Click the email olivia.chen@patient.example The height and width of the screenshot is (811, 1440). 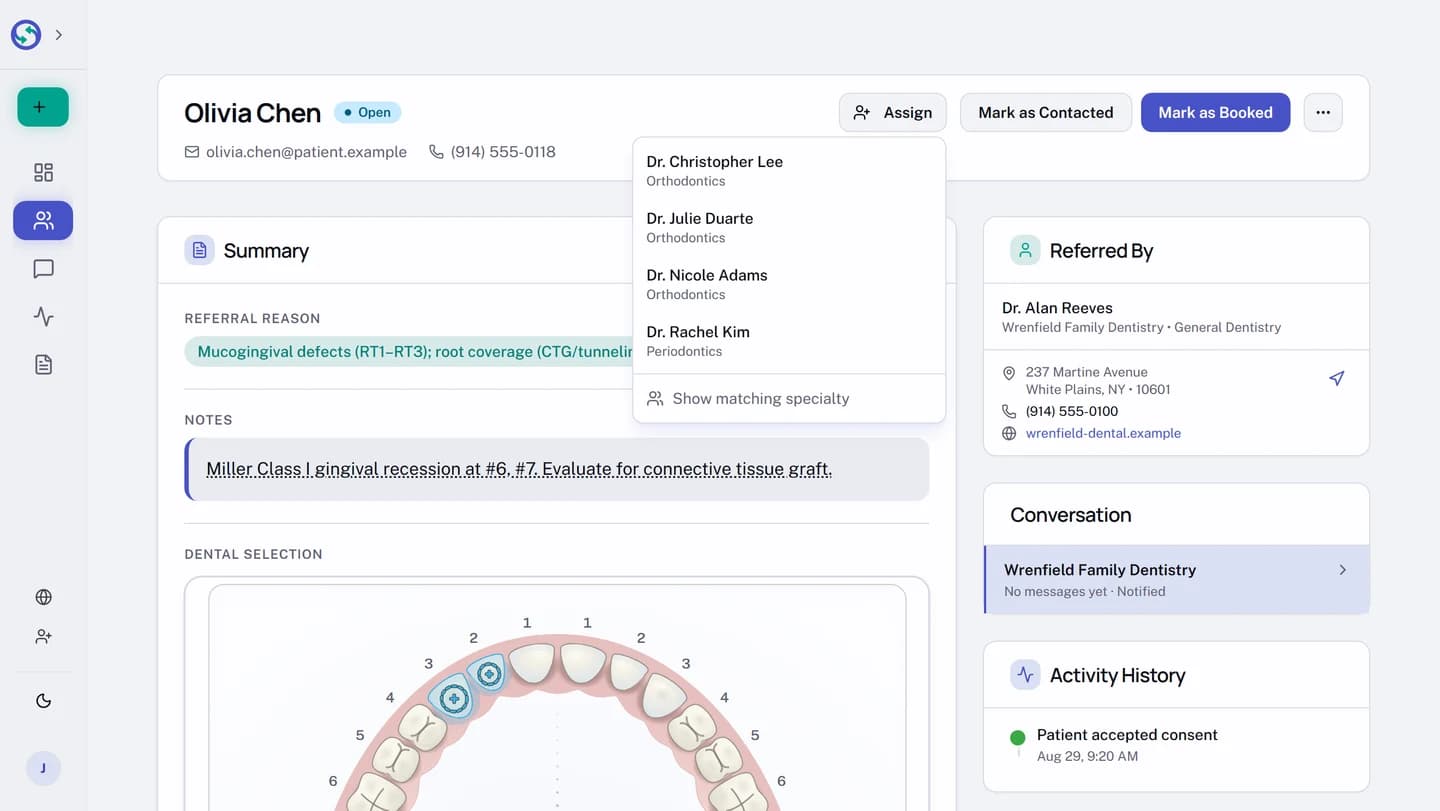306,152
